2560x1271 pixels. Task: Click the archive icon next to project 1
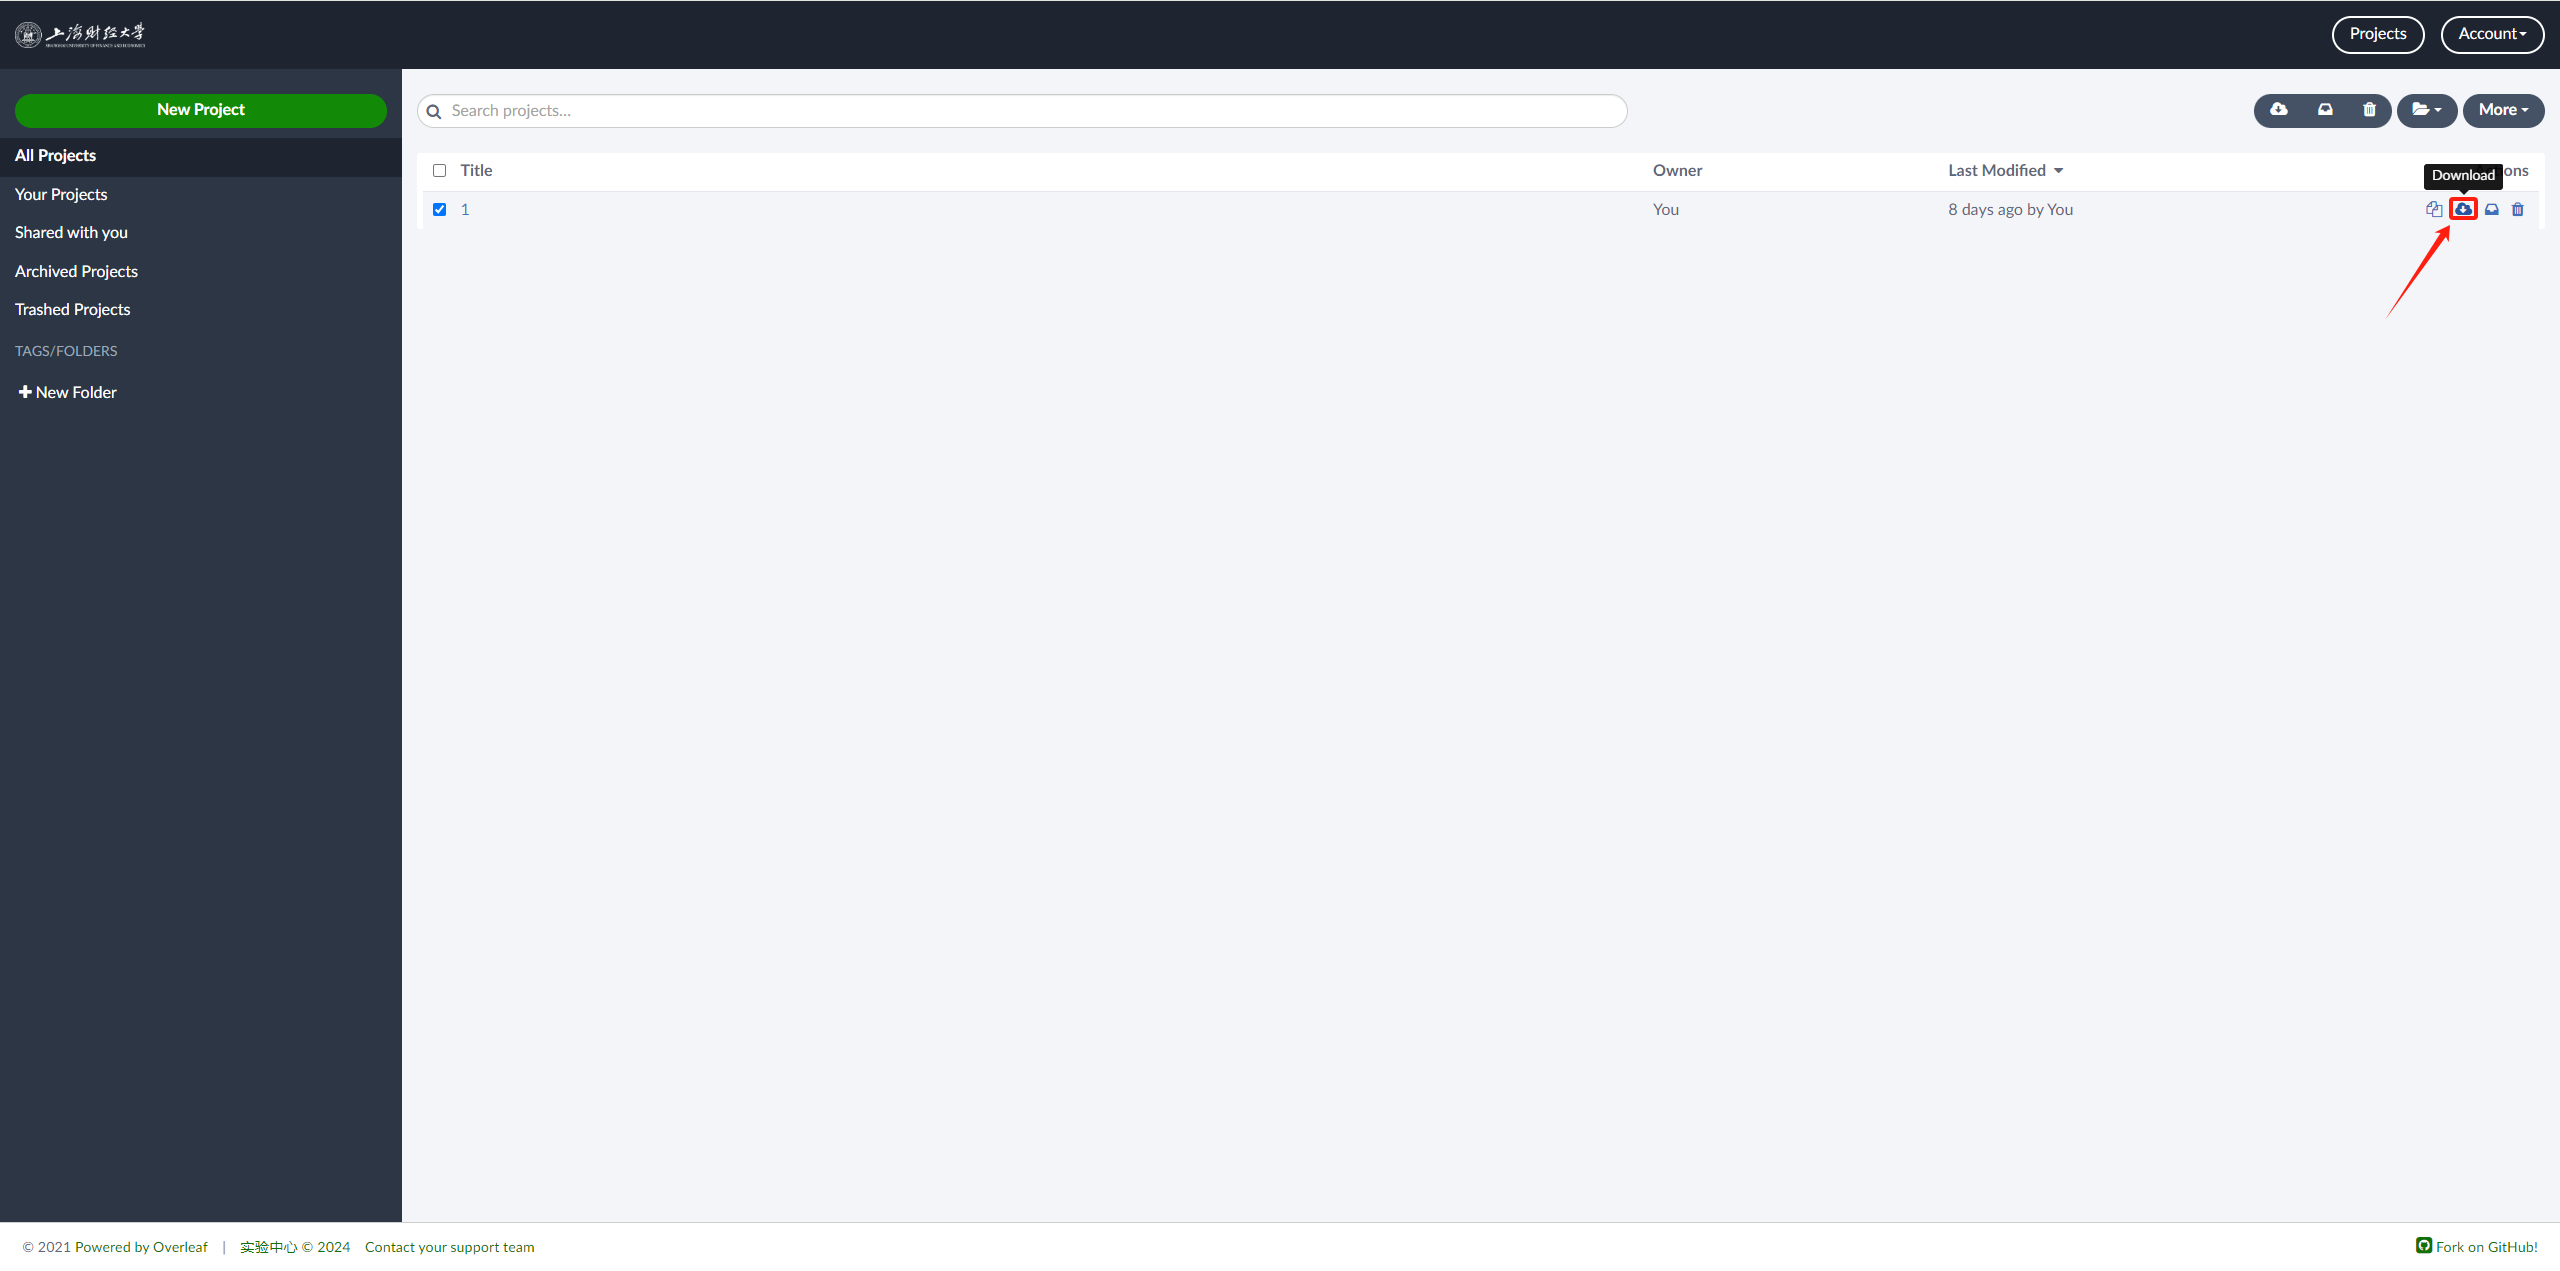[2491, 209]
